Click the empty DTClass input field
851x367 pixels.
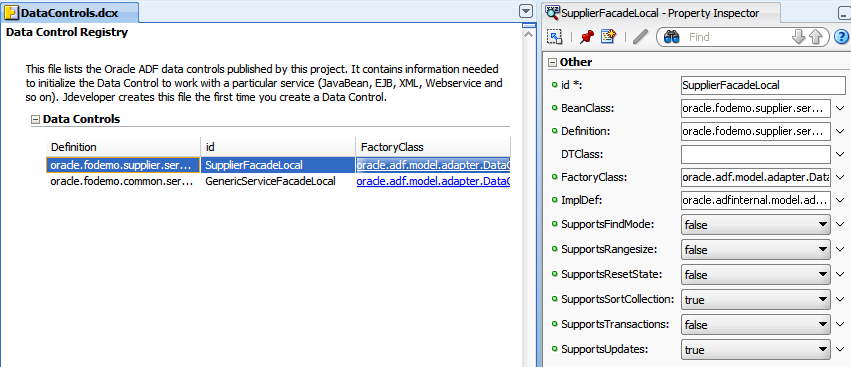coord(755,154)
